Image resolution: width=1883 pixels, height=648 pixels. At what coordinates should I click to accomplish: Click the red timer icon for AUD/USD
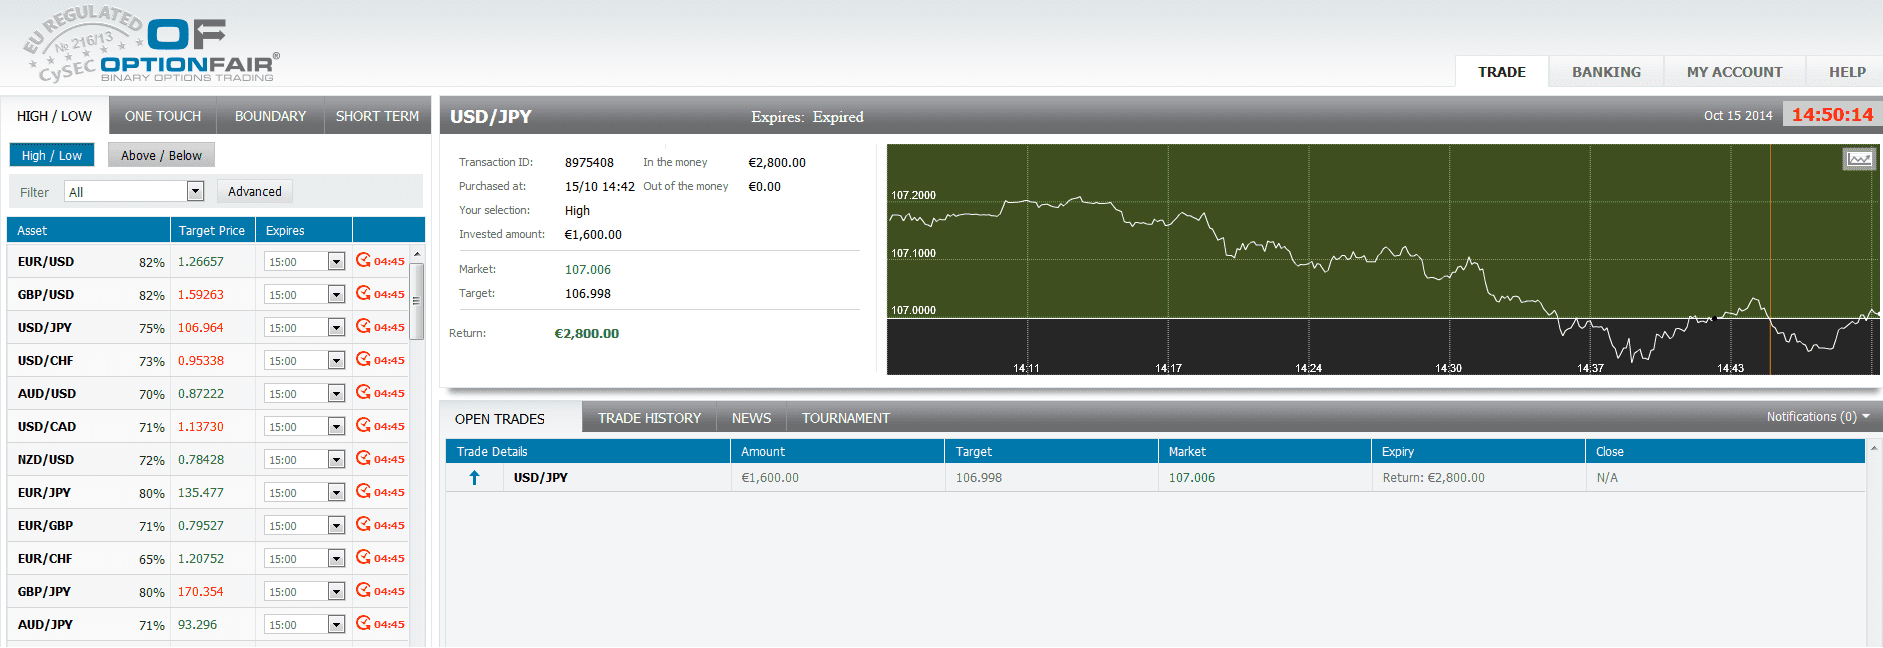tap(363, 392)
